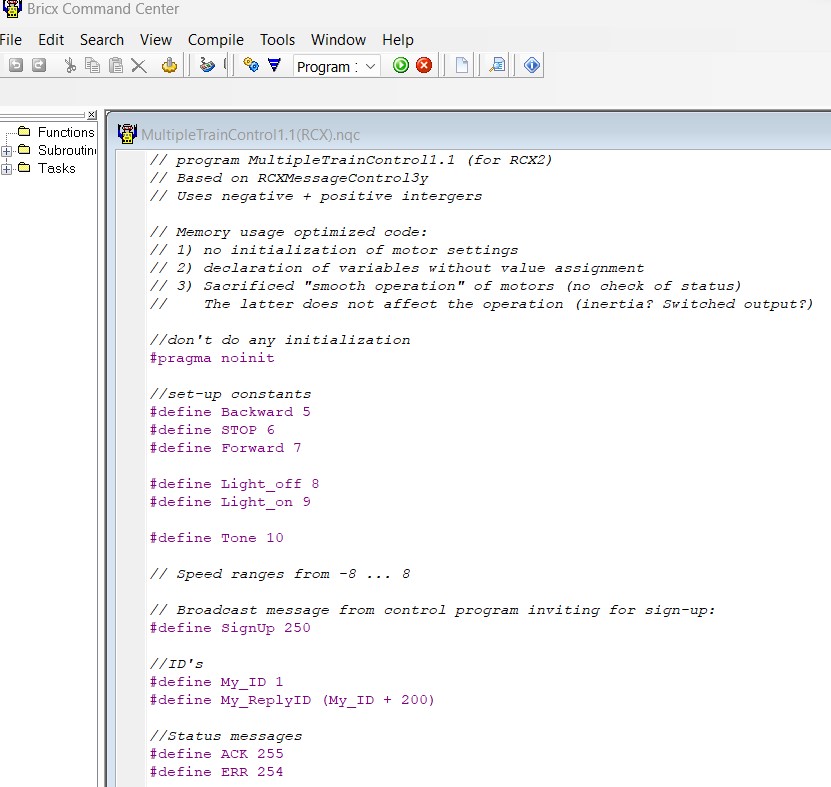
Task: Click the '// Memory usage optimized code:' comment
Action: coord(288,232)
